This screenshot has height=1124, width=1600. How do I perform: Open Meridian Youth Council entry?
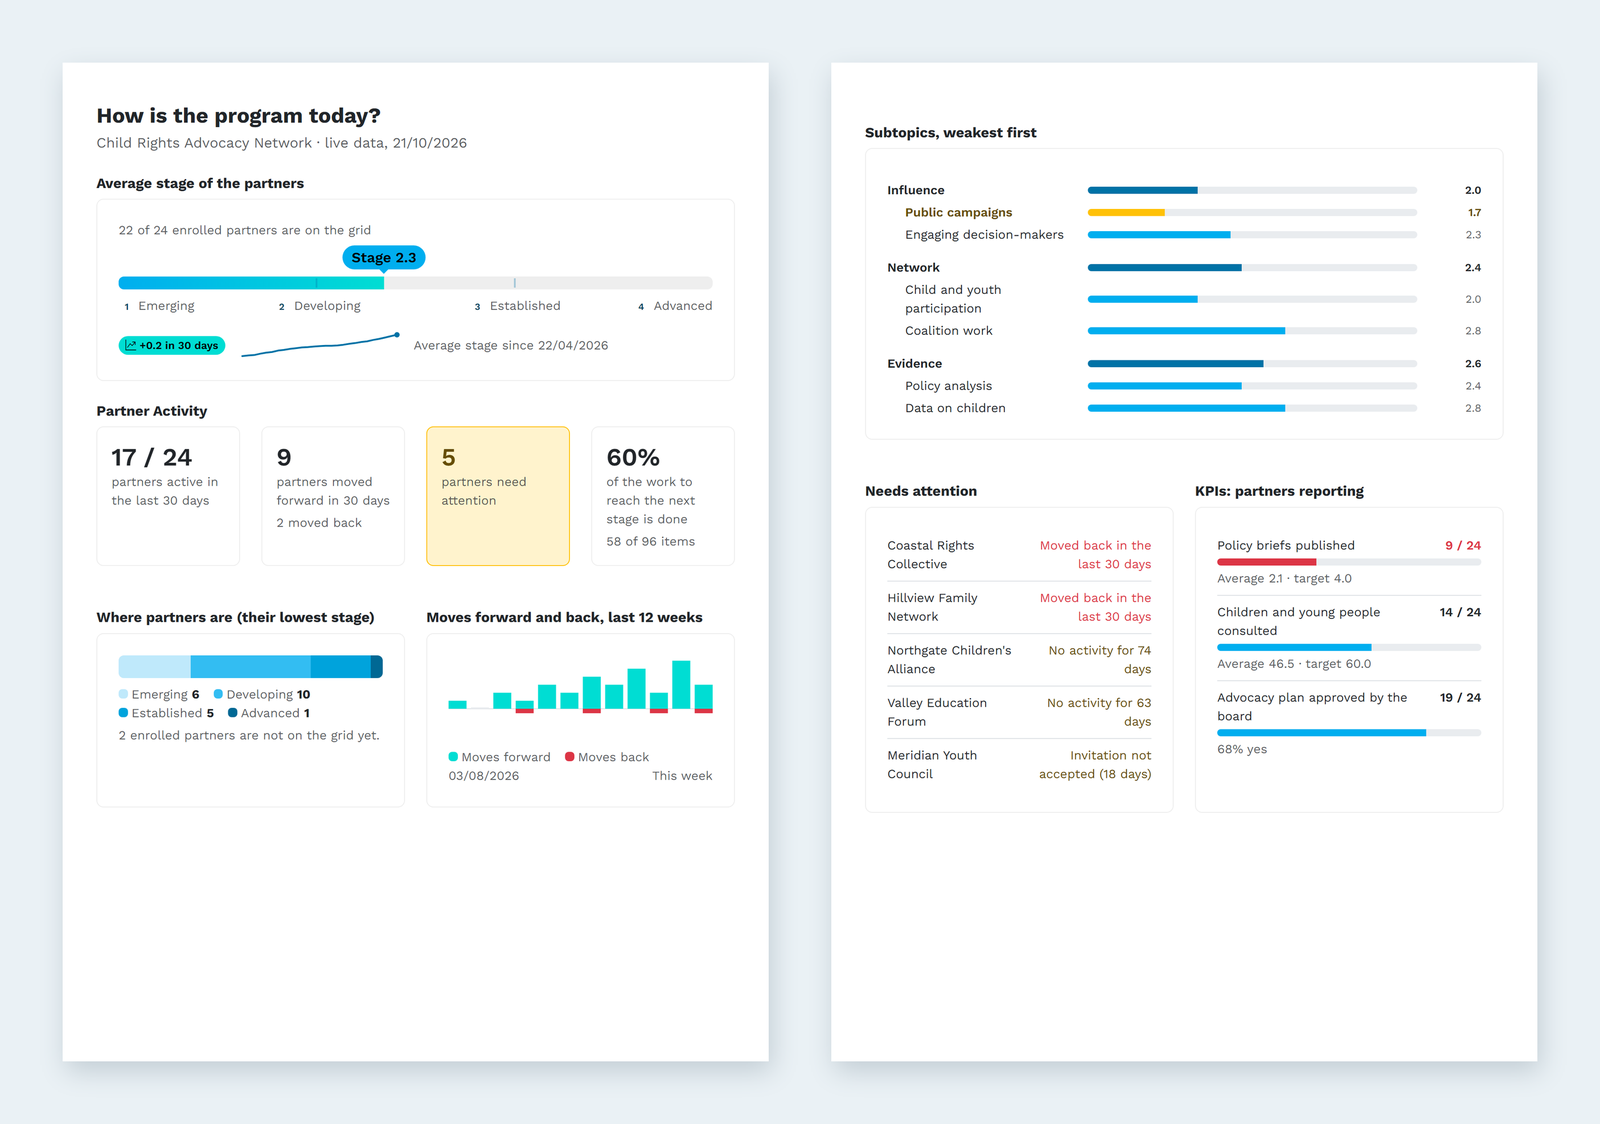pyautogui.click(x=1019, y=765)
